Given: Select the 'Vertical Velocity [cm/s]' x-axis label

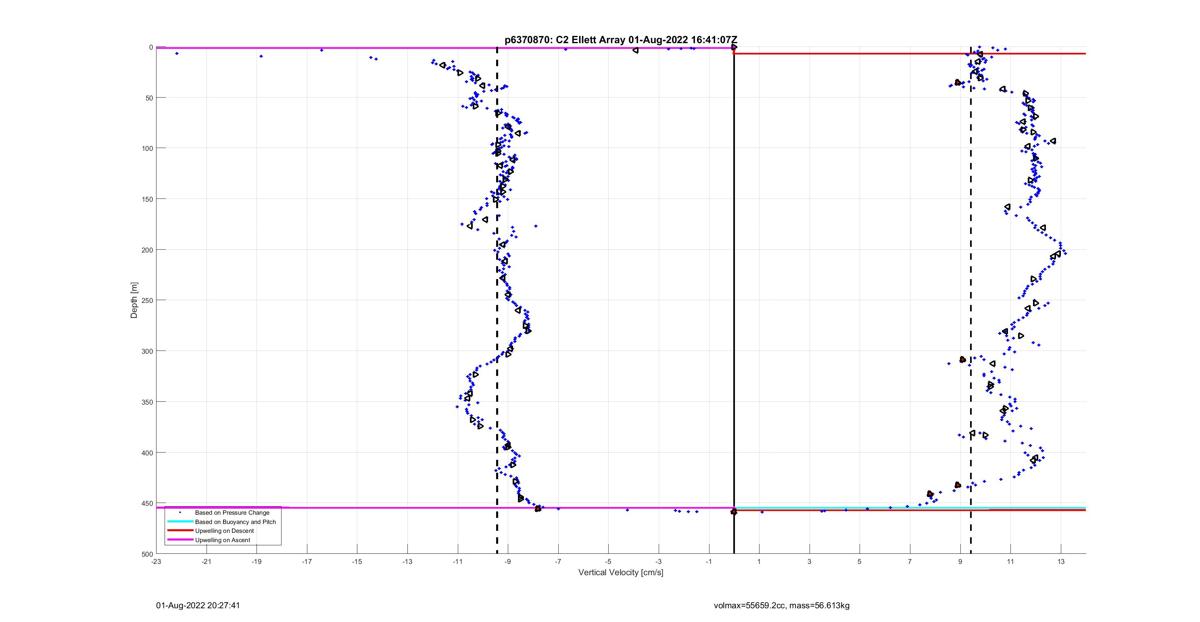Looking at the screenshot, I should [621, 573].
